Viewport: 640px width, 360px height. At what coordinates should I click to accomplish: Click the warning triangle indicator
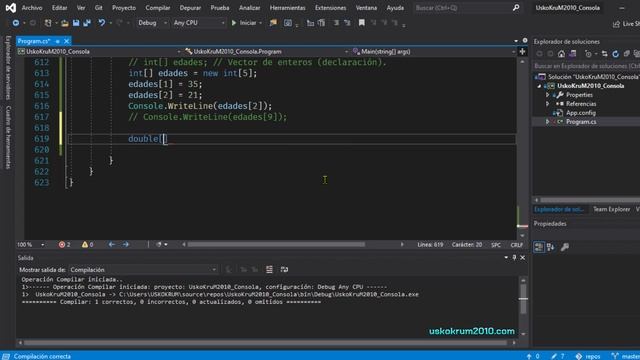(x=87, y=244)
